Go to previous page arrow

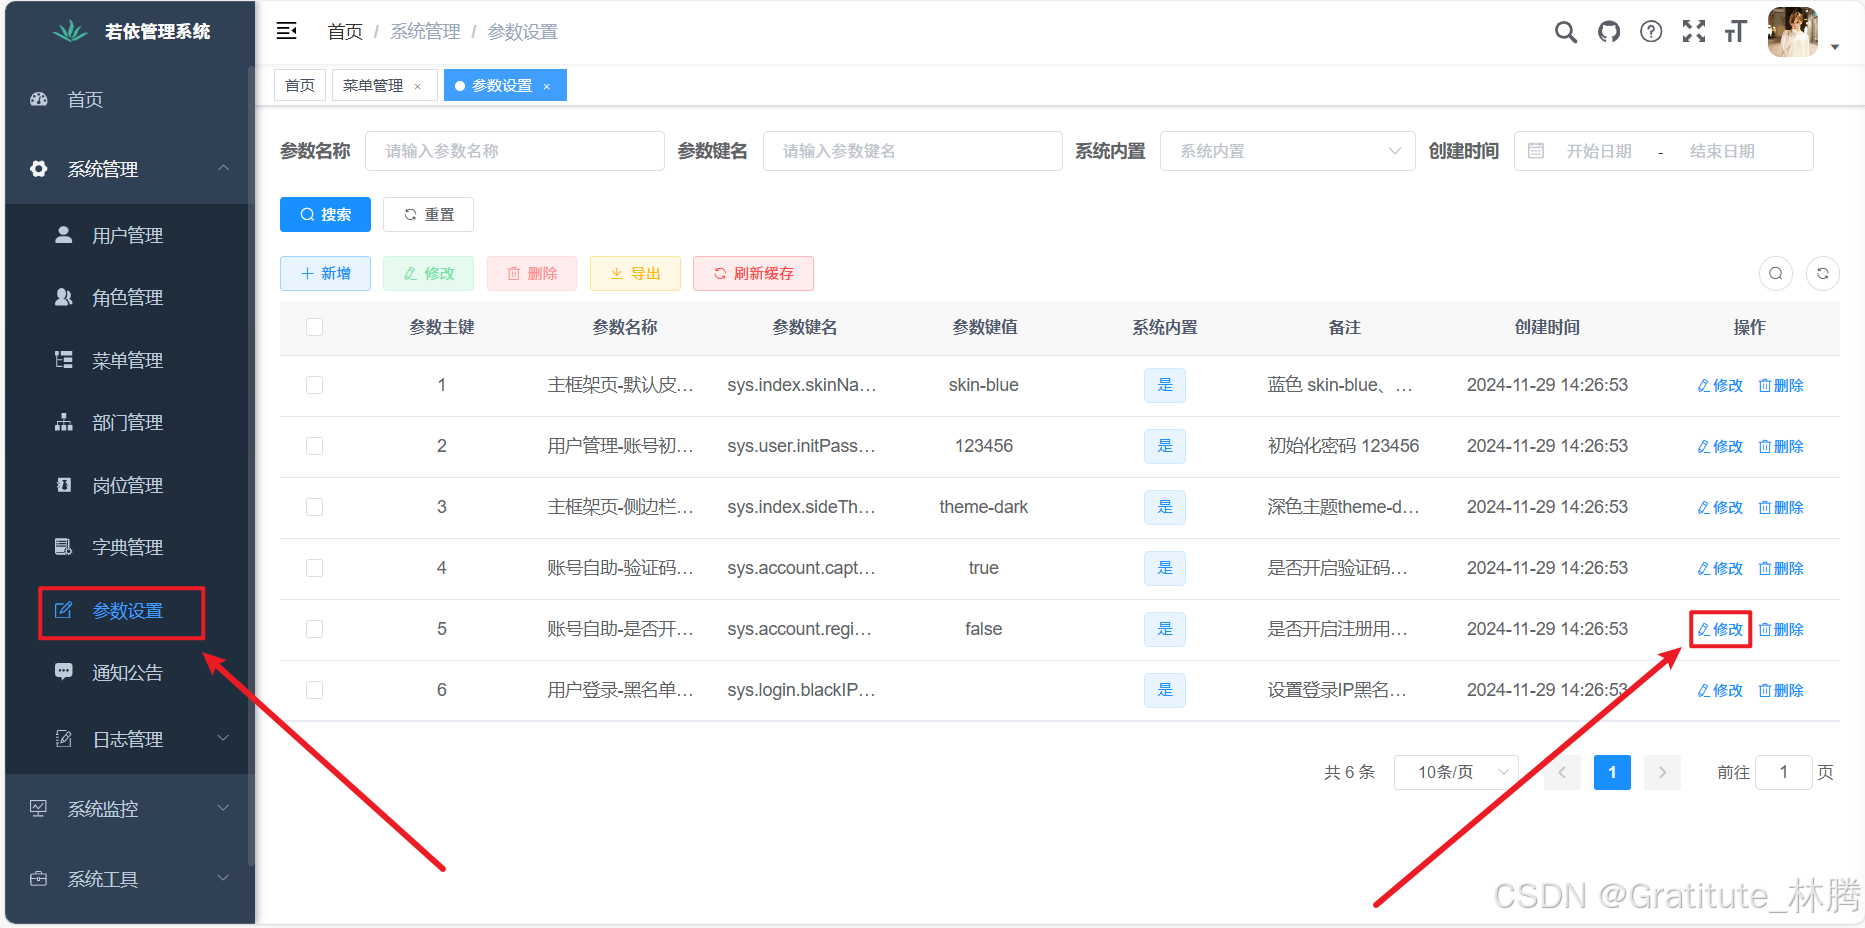(x=1562, y=772)
